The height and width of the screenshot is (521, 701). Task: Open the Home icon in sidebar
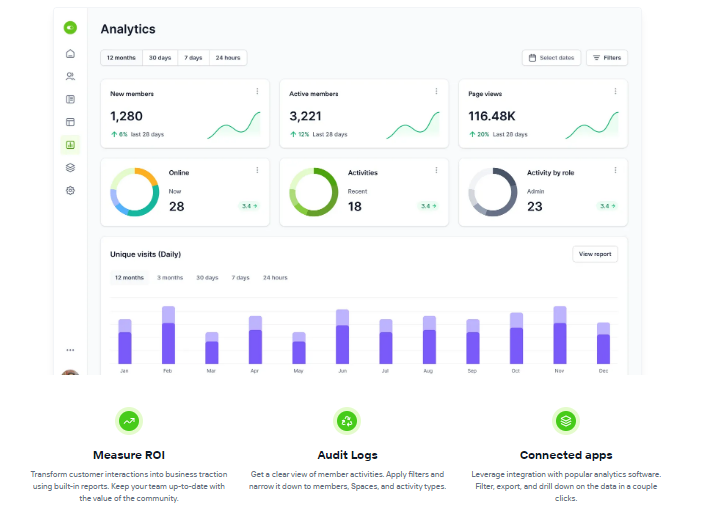(70, 54)
